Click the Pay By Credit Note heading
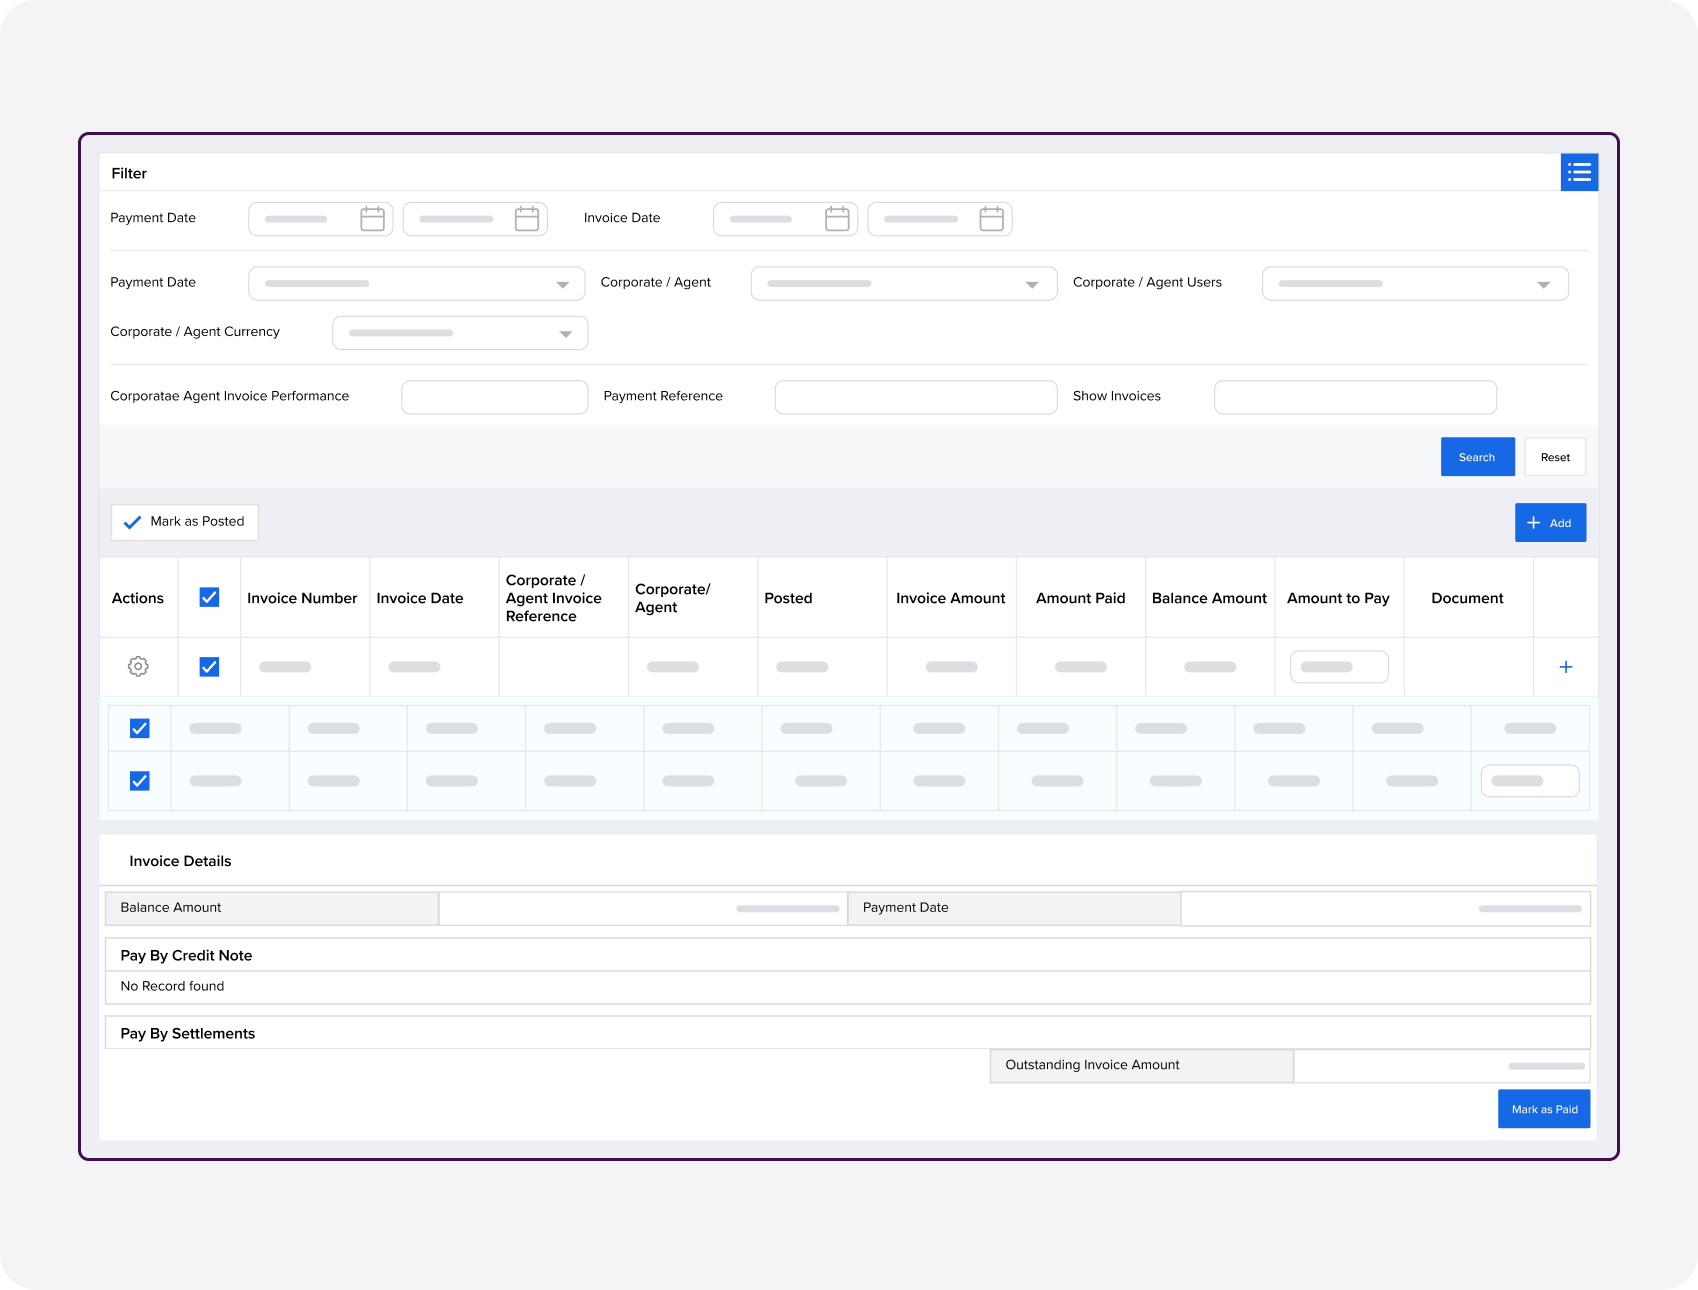This screenshot has height=1290, width=1698. tap(186, 955)
